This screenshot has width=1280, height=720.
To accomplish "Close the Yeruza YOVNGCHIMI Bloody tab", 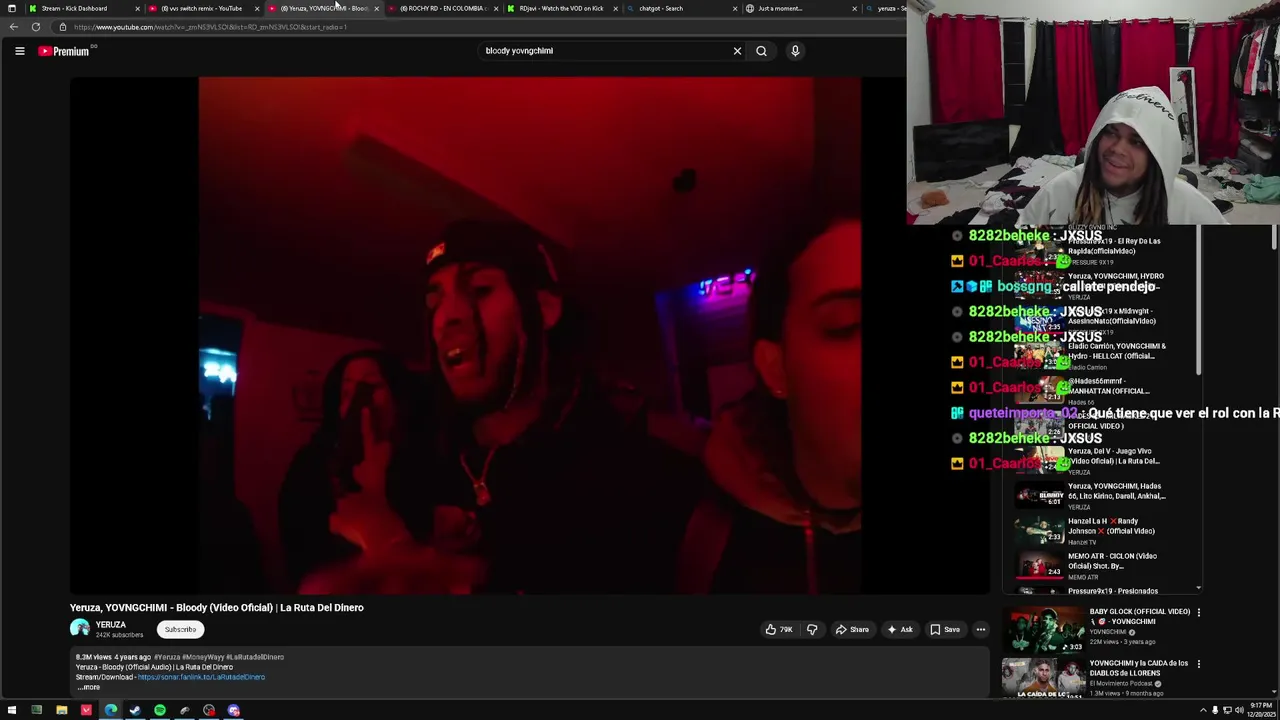I will pyautogui.click(x=377, y=8).
